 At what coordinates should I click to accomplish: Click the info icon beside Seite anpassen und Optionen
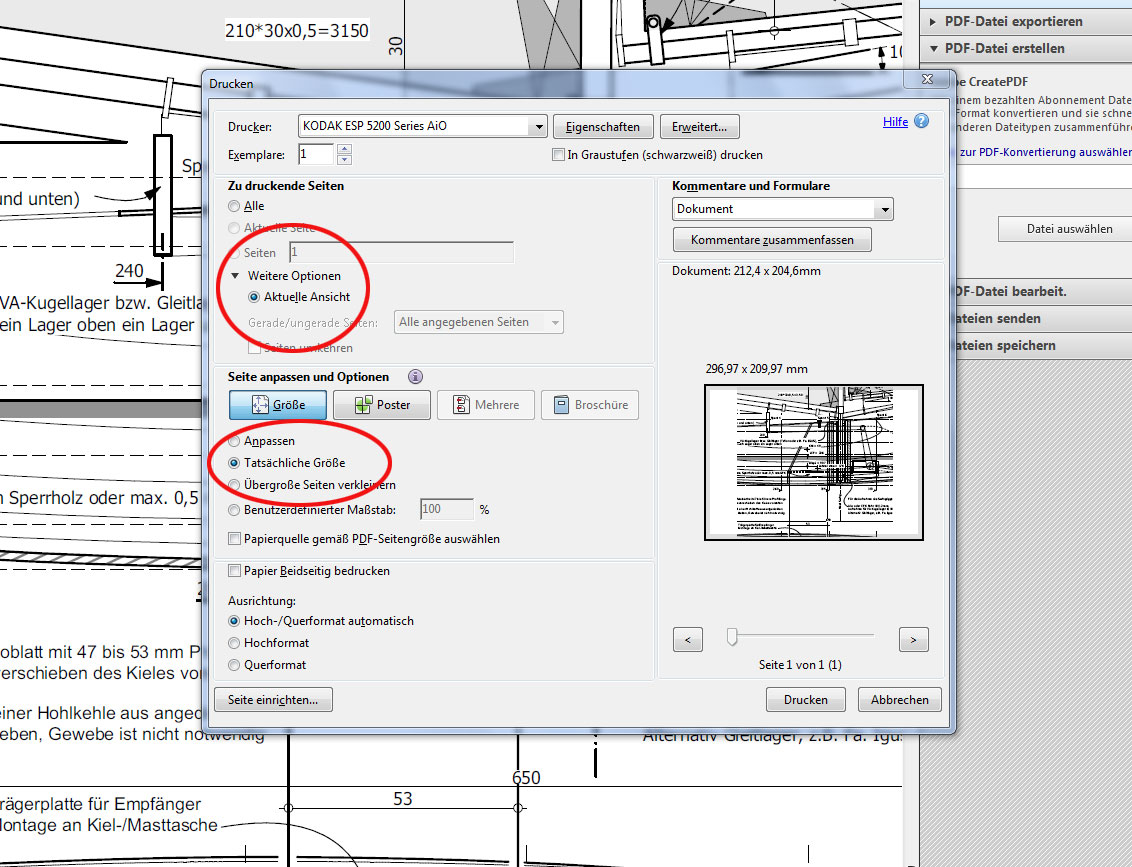(415, 377)
